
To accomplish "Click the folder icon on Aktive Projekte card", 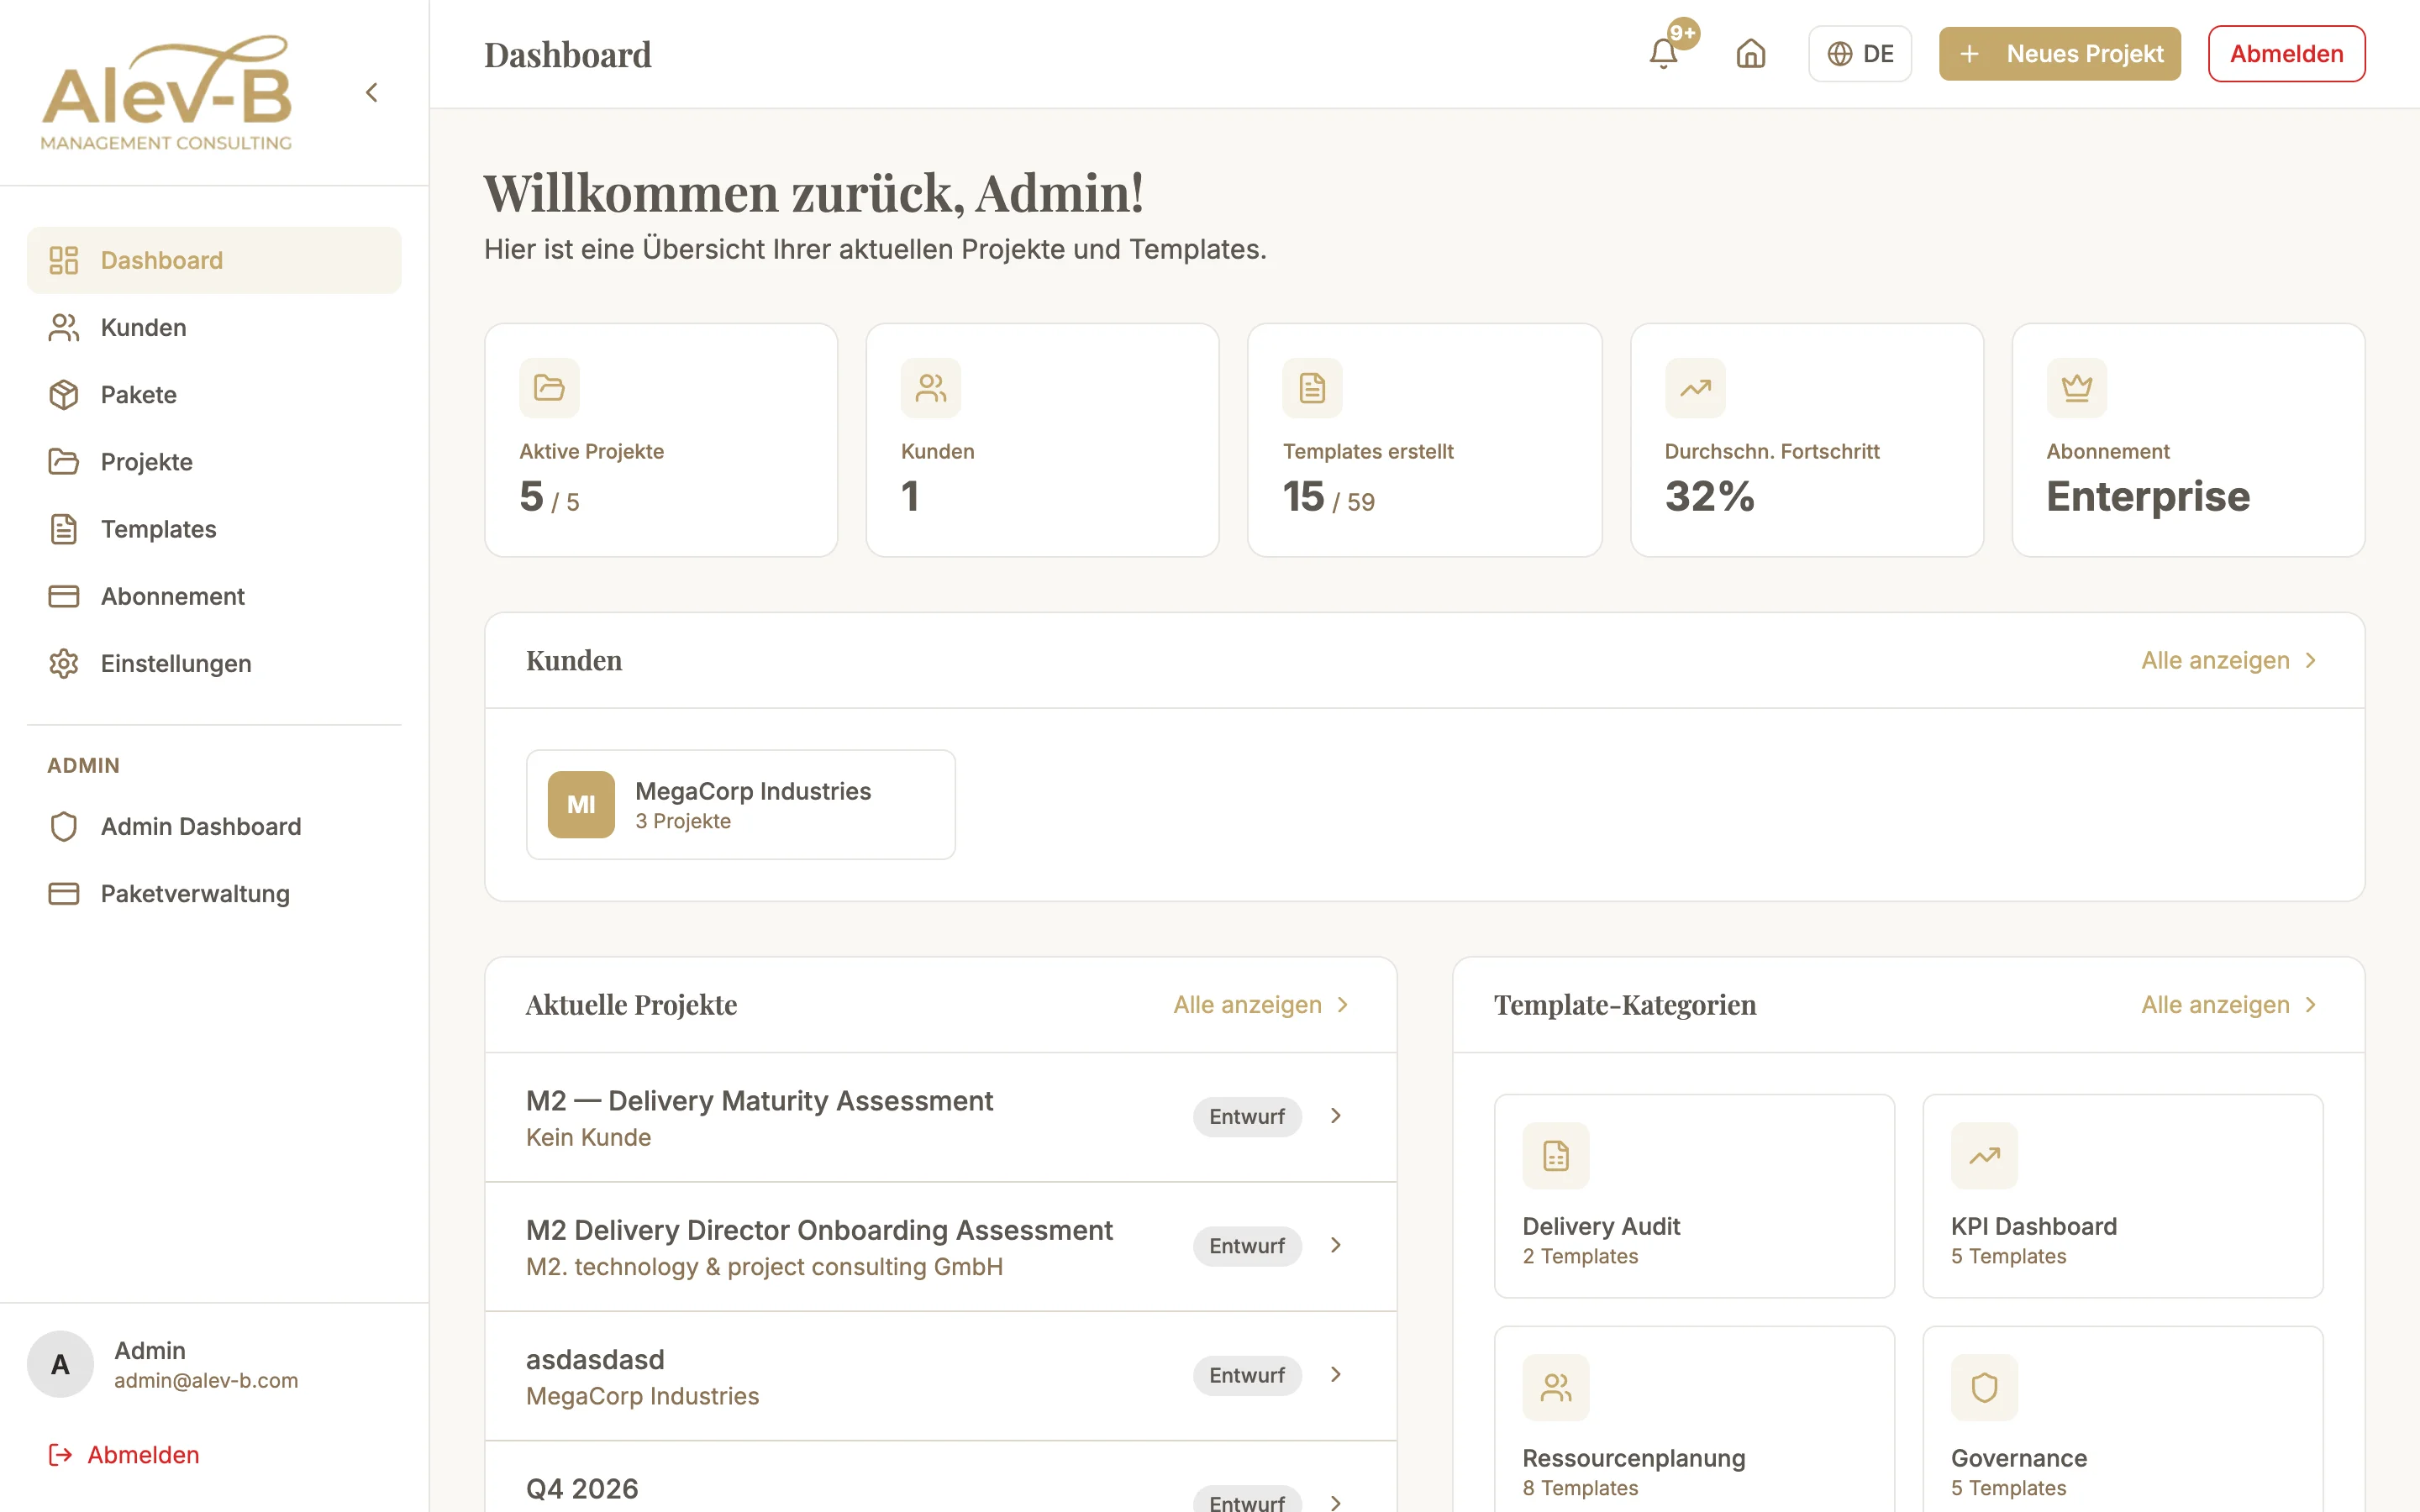I will click(549, 387).
